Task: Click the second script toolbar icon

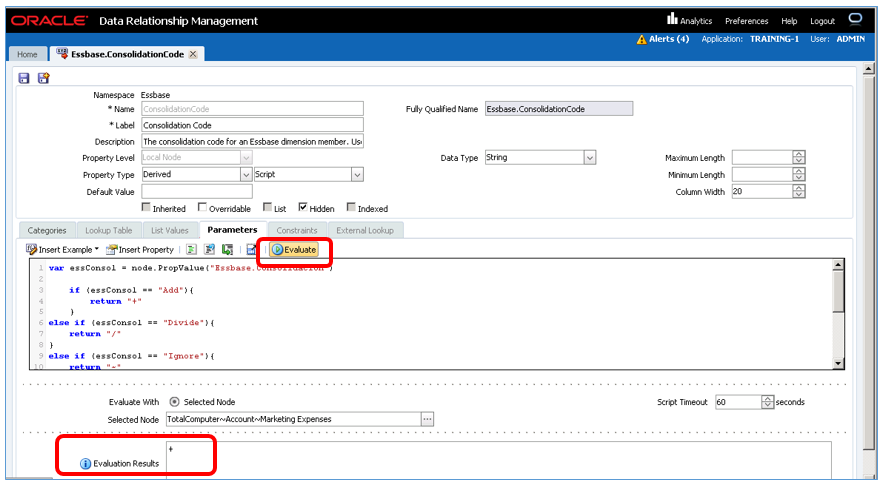Action: [209, 250]
